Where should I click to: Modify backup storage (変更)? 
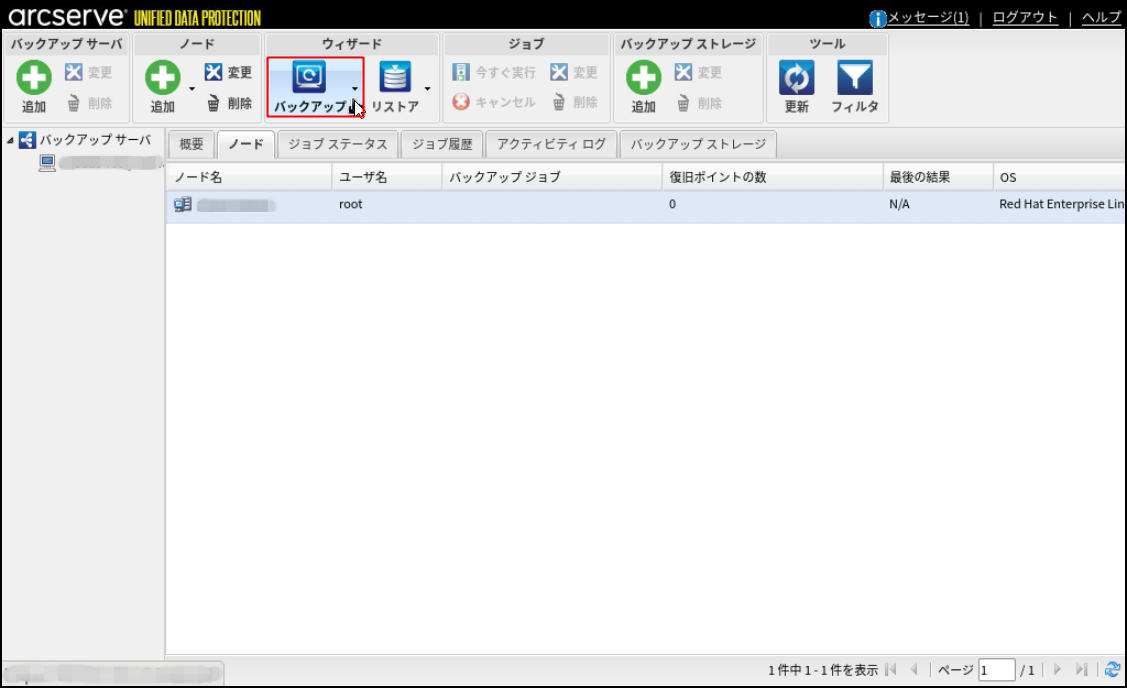click(x=698, y=72)
